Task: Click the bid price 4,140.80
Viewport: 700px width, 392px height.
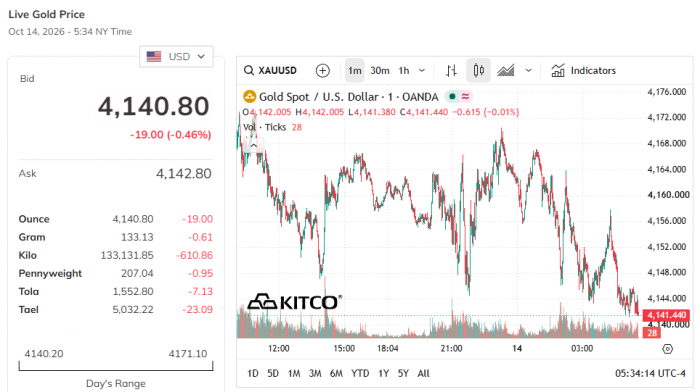Action: pyautogui.click(x=154, y=106)
